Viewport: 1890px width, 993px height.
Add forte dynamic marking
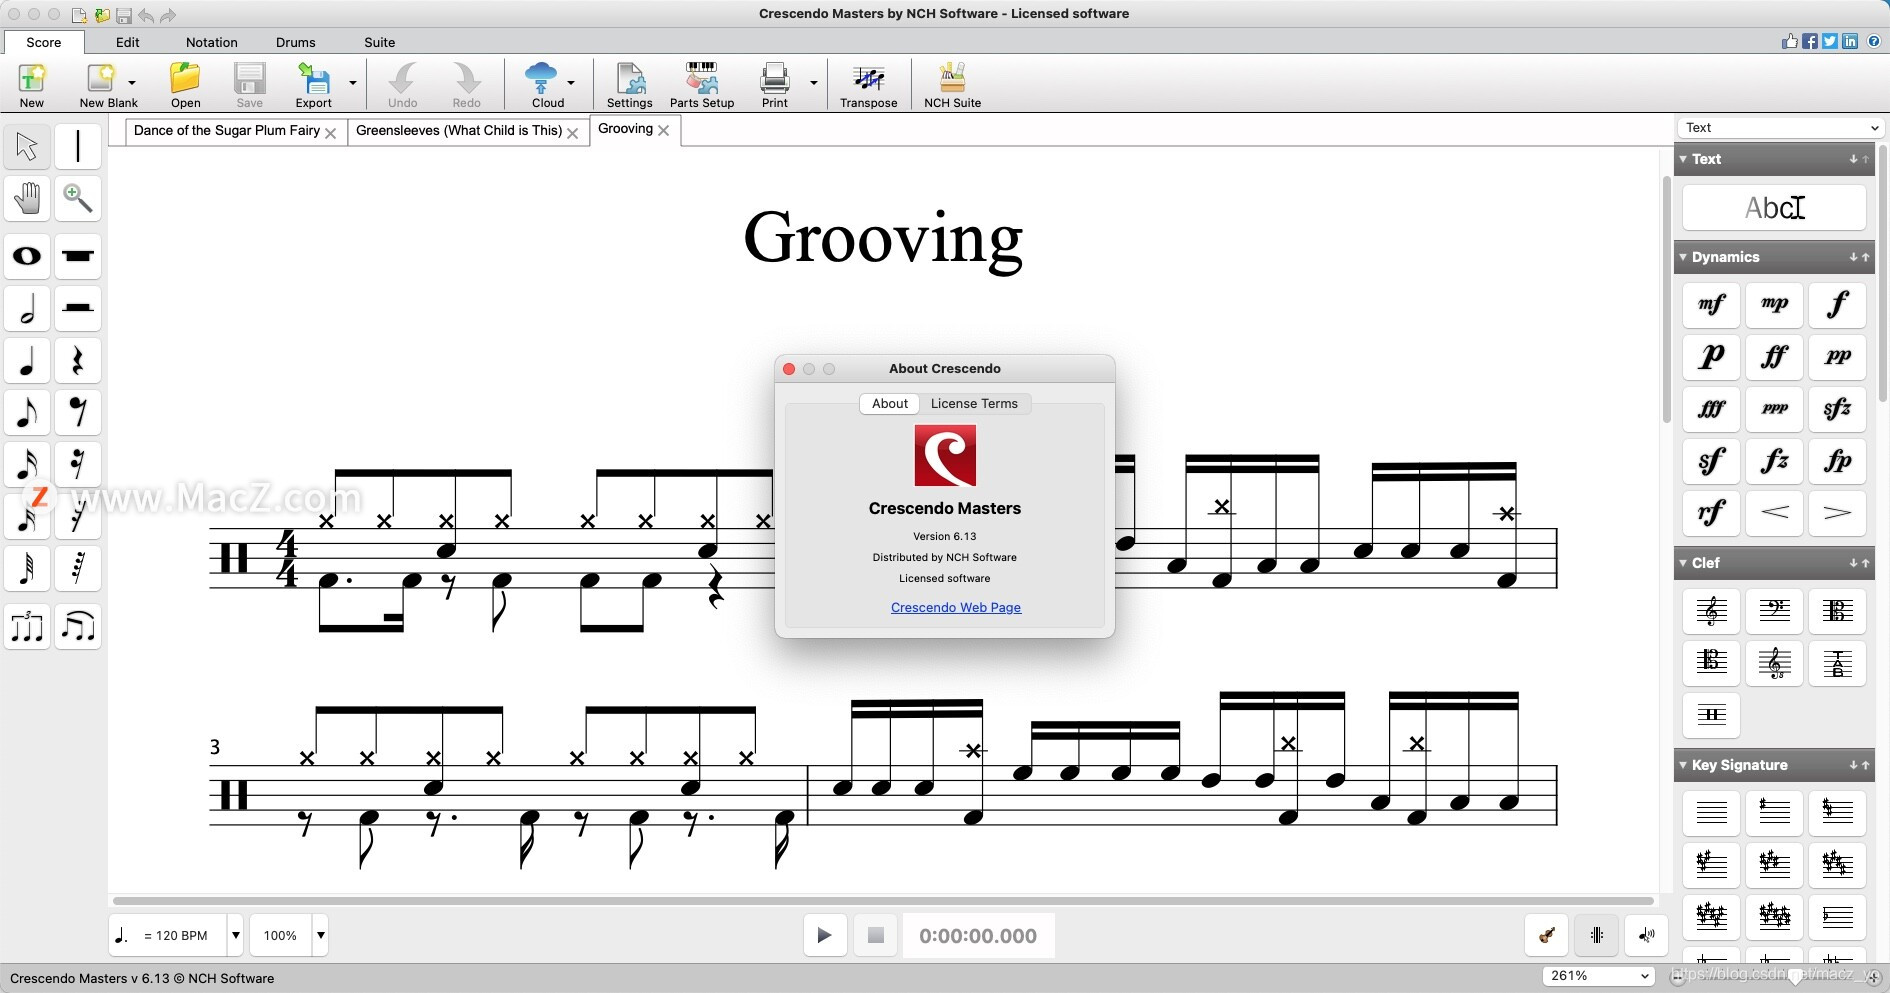[1837, 305]
